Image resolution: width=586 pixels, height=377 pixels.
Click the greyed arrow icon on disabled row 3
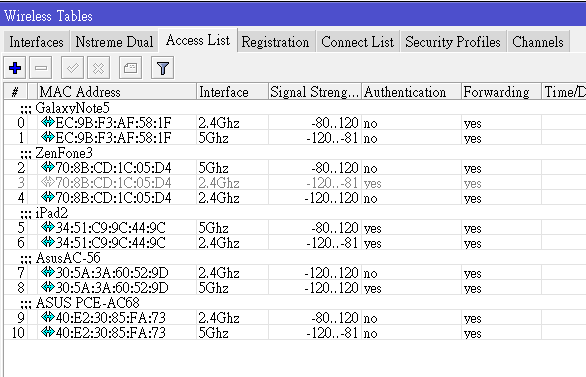pyautogui.click(x=48, y=182)
